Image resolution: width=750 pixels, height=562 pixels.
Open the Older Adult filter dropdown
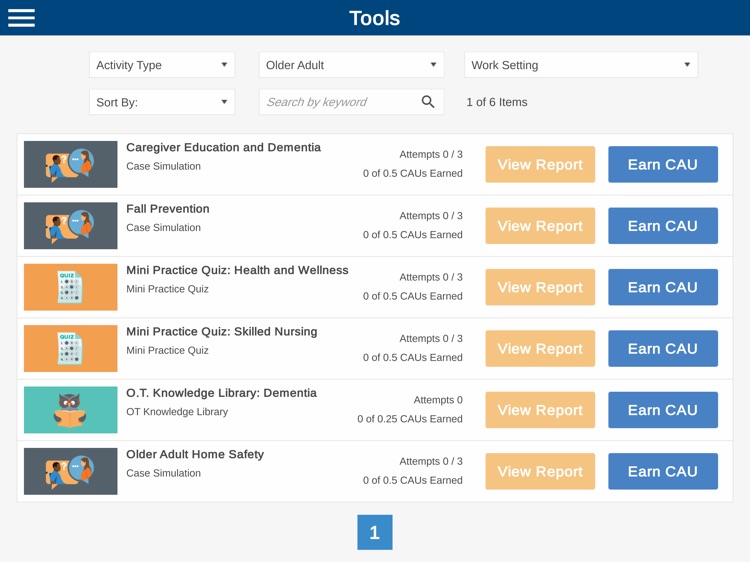[351, 65]
